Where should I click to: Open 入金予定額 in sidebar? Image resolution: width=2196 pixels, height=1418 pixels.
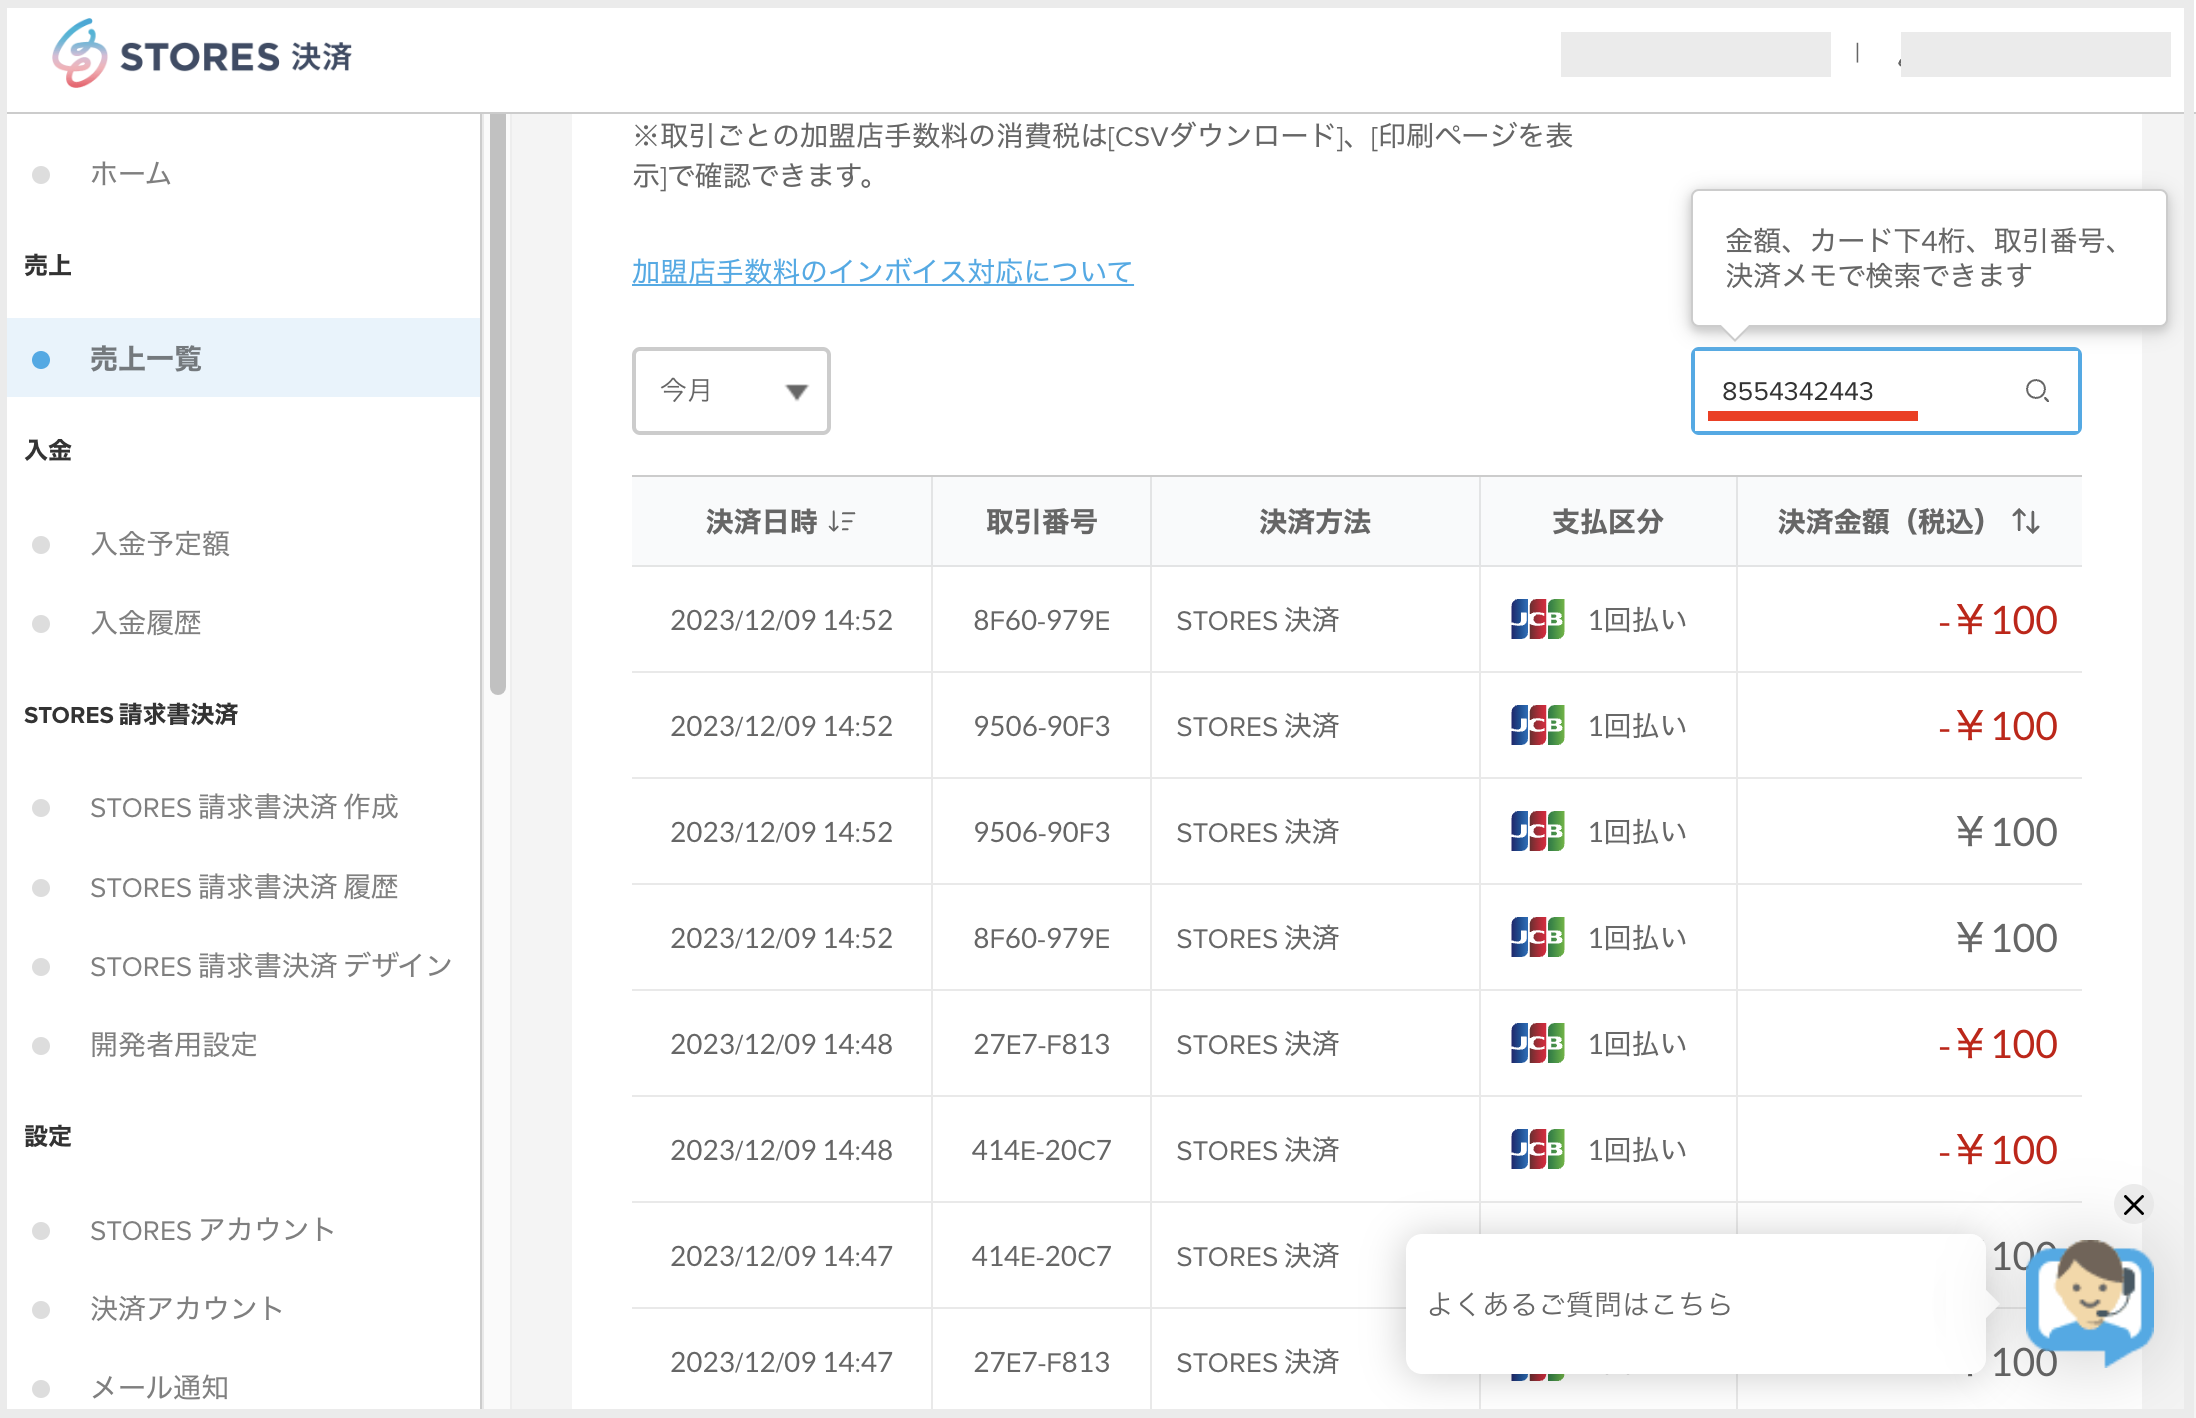pos(160,543)
